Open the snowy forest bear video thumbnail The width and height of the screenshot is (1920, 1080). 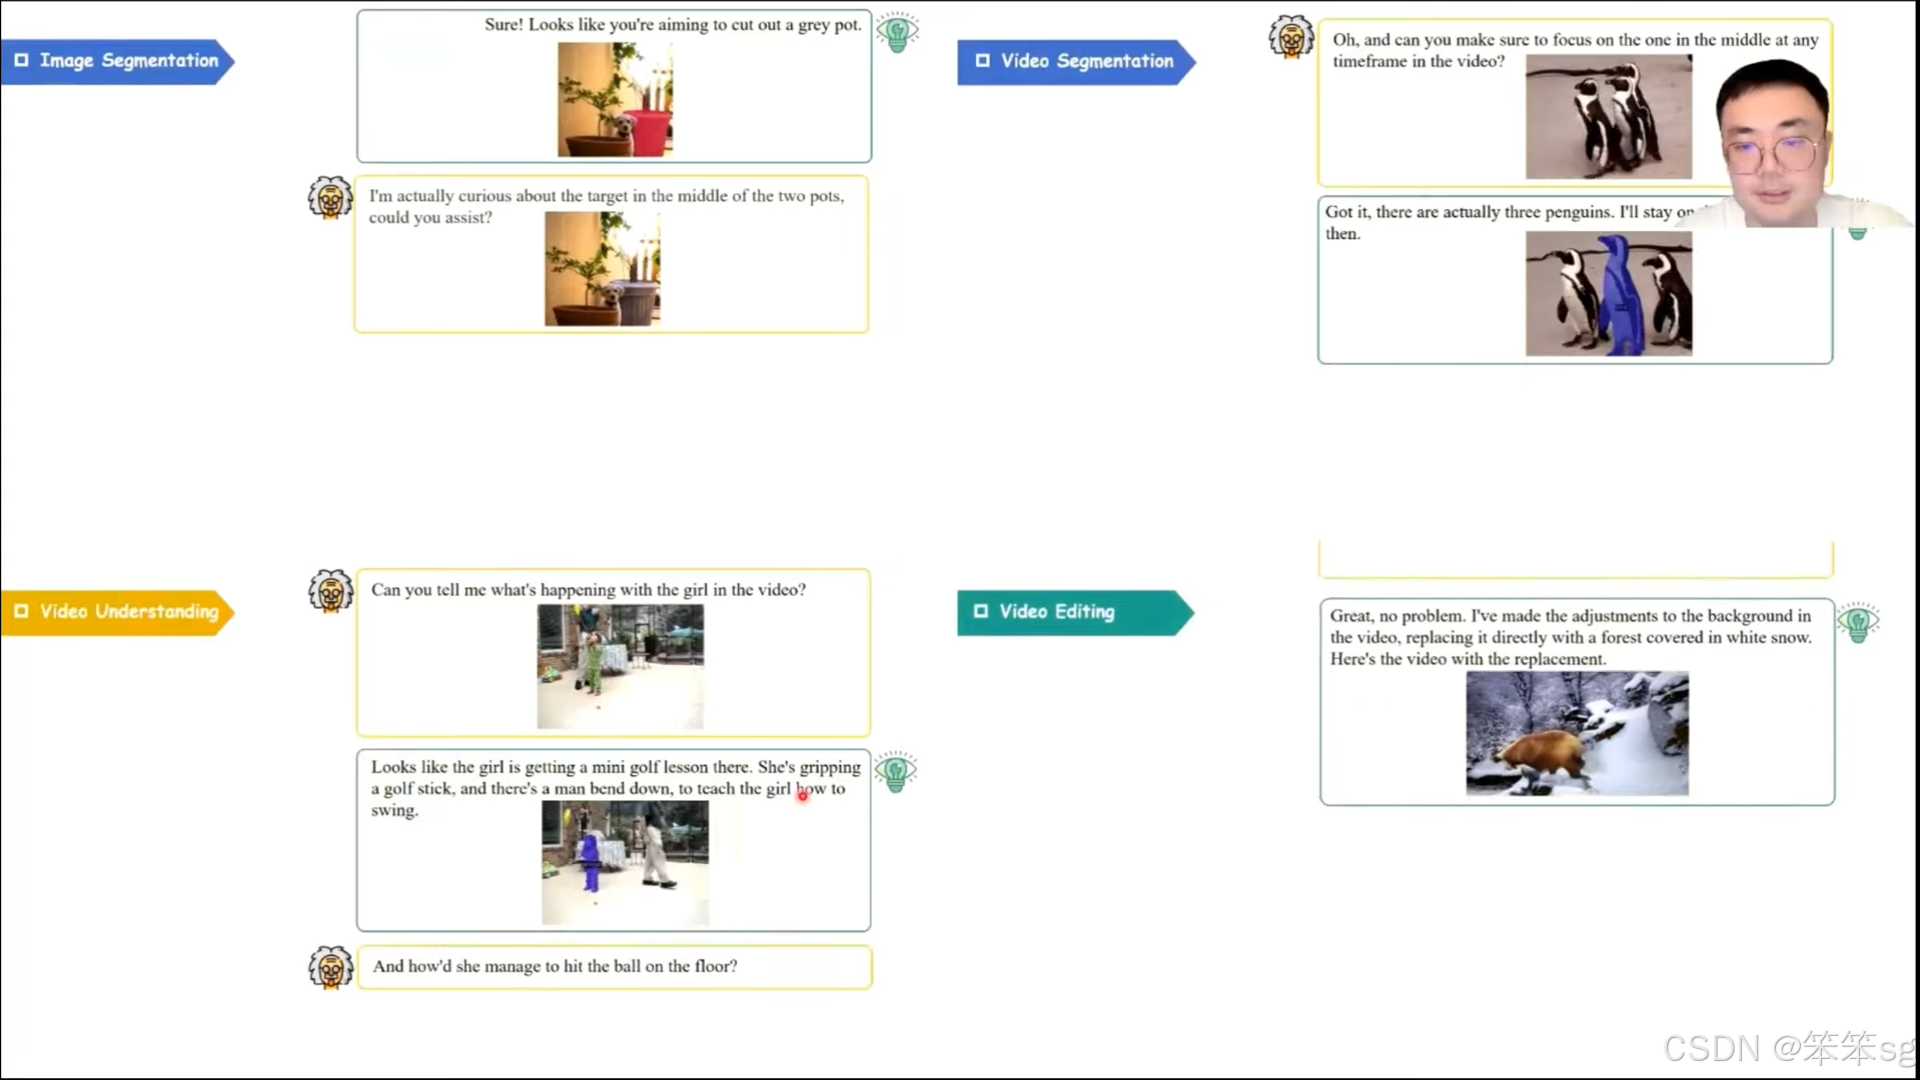tap(1576, 733)
